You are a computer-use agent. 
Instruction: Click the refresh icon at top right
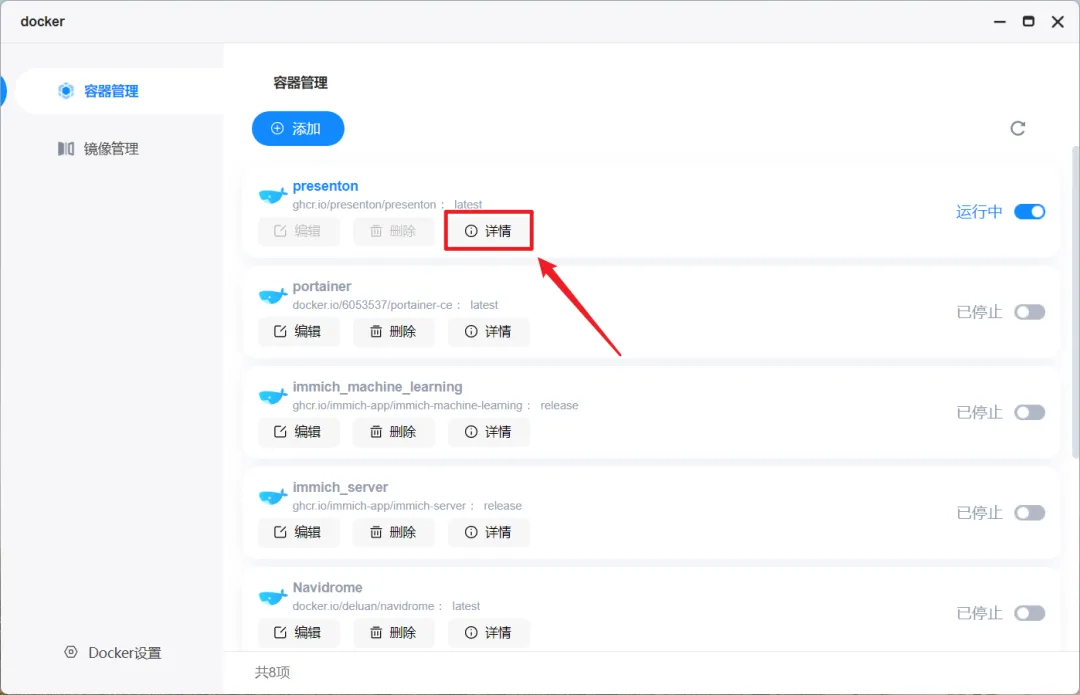pyautogui.click(x=1017, y=128)
